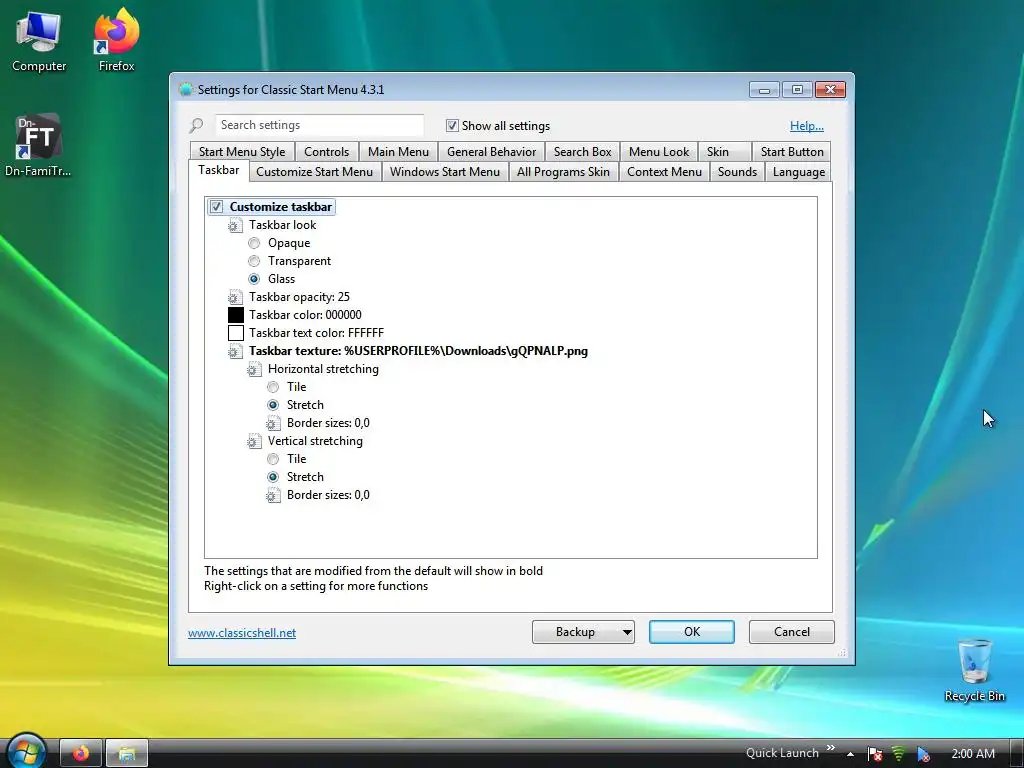Screen dimensions: 1024x768
Task: Select Tile under Horizontal stretching
Action: [273, 387]
